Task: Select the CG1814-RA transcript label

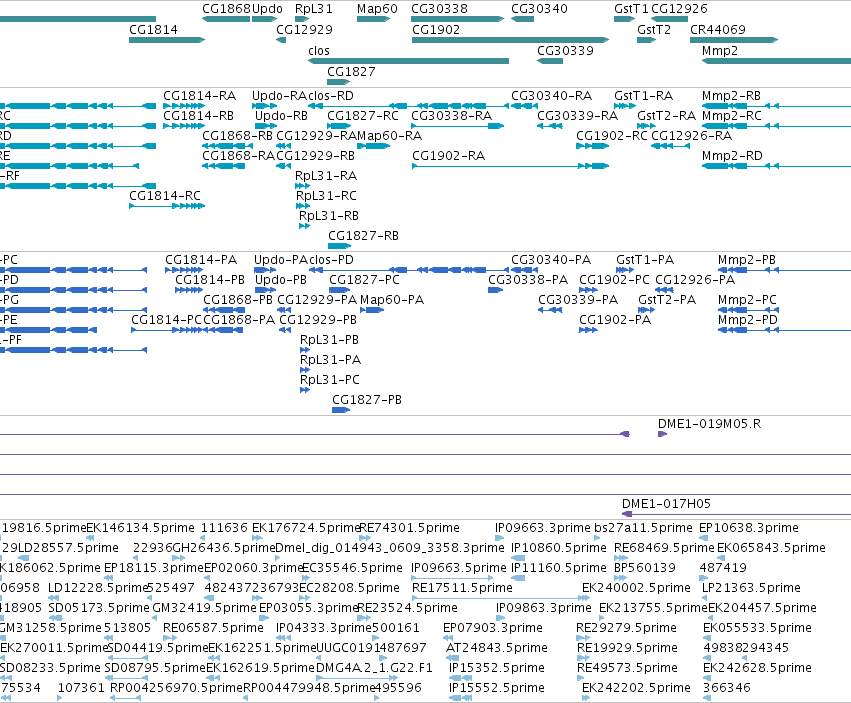Action: (x=200, y=96)
